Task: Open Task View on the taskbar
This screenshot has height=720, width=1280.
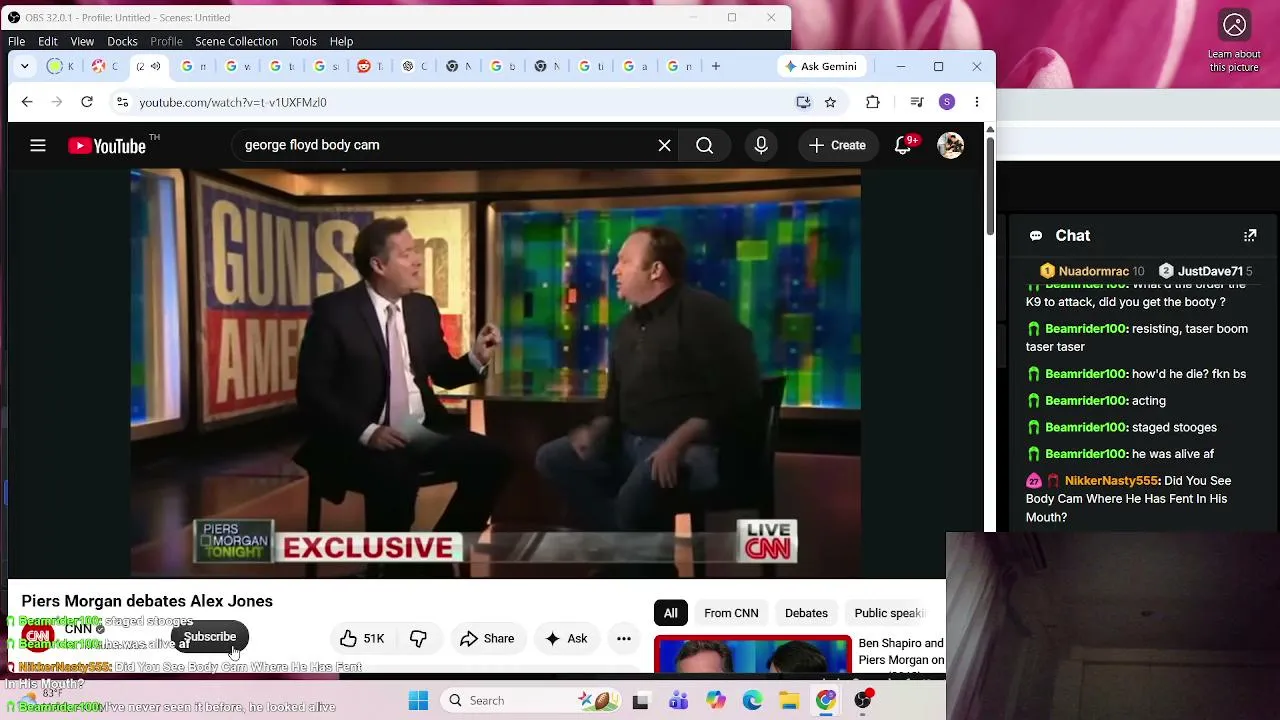Action: (x=640, y=700)
